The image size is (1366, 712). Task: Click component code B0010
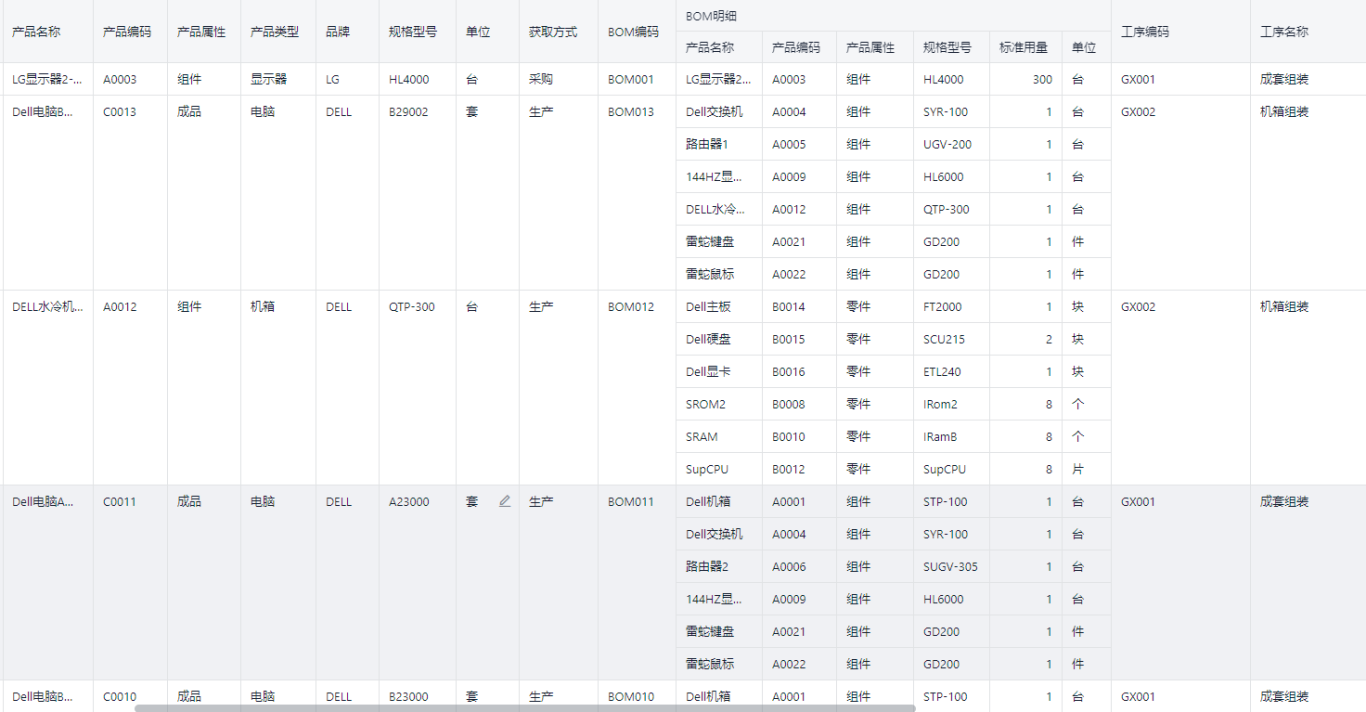(788, 437)
